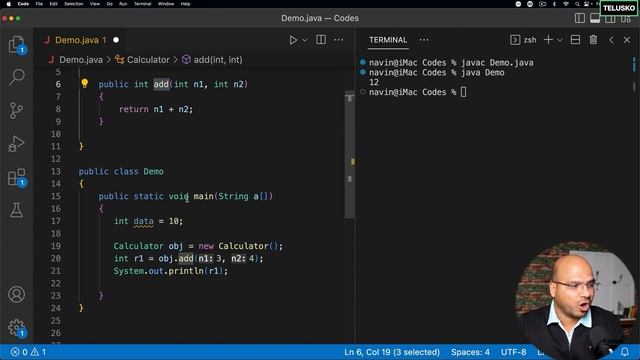Click 'public class Demo' on line 13
This screenshot has width=640, height=360.
(x=121, y=171)
